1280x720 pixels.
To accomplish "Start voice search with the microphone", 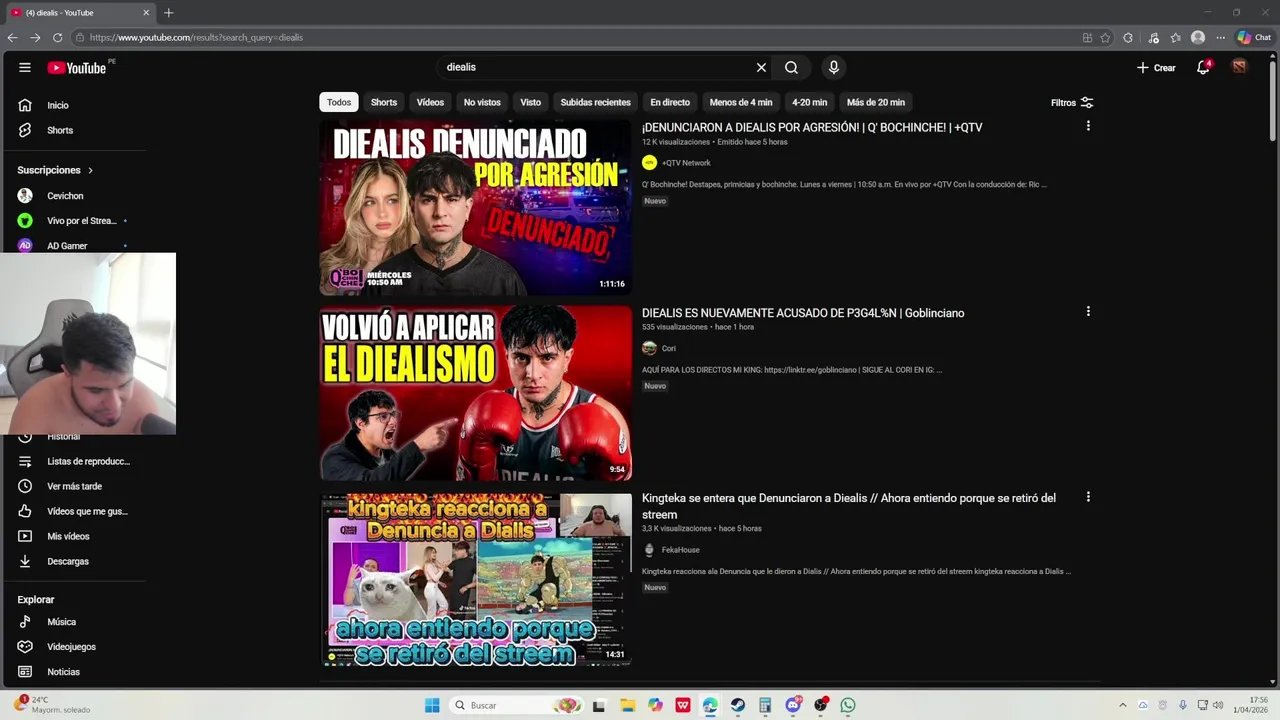I will (833, 67).
